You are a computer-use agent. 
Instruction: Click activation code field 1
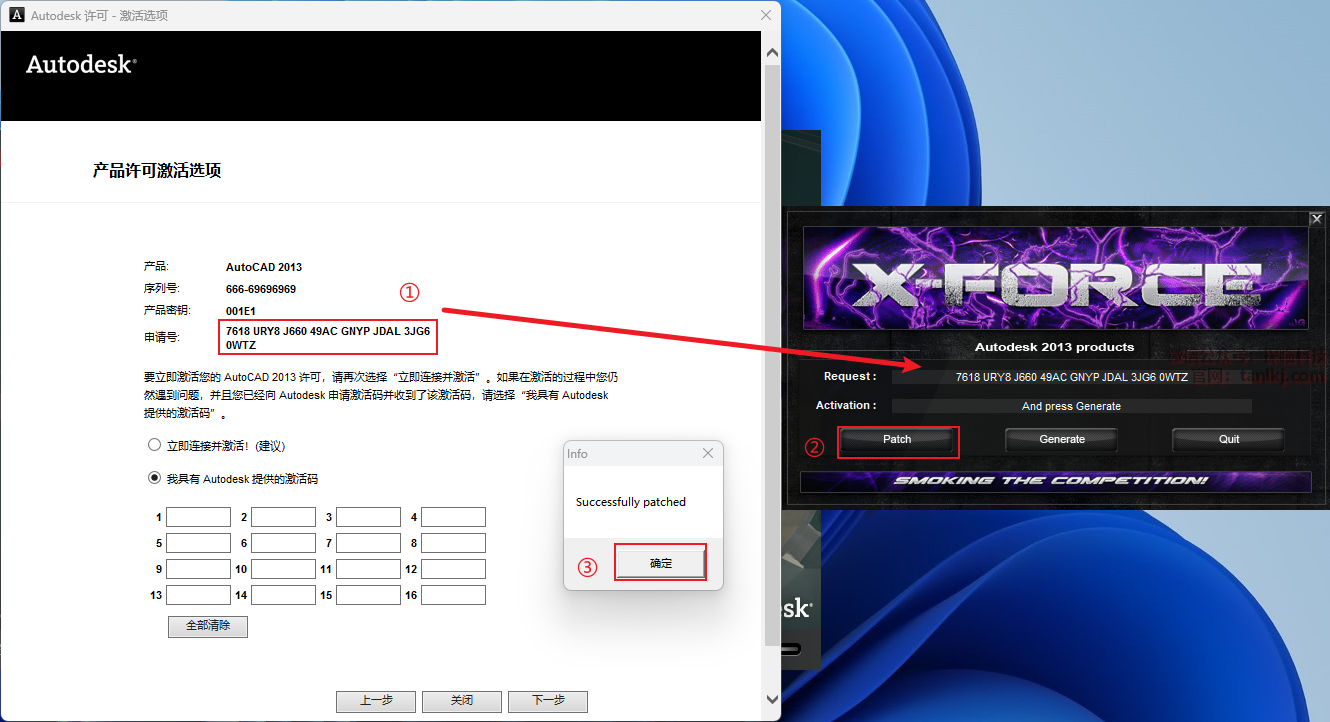click(198, 517)
